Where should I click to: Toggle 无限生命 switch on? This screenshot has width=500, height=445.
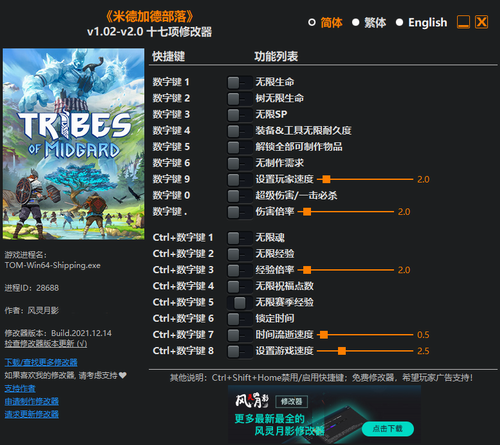pyautogui.click(x=239, y=82)
